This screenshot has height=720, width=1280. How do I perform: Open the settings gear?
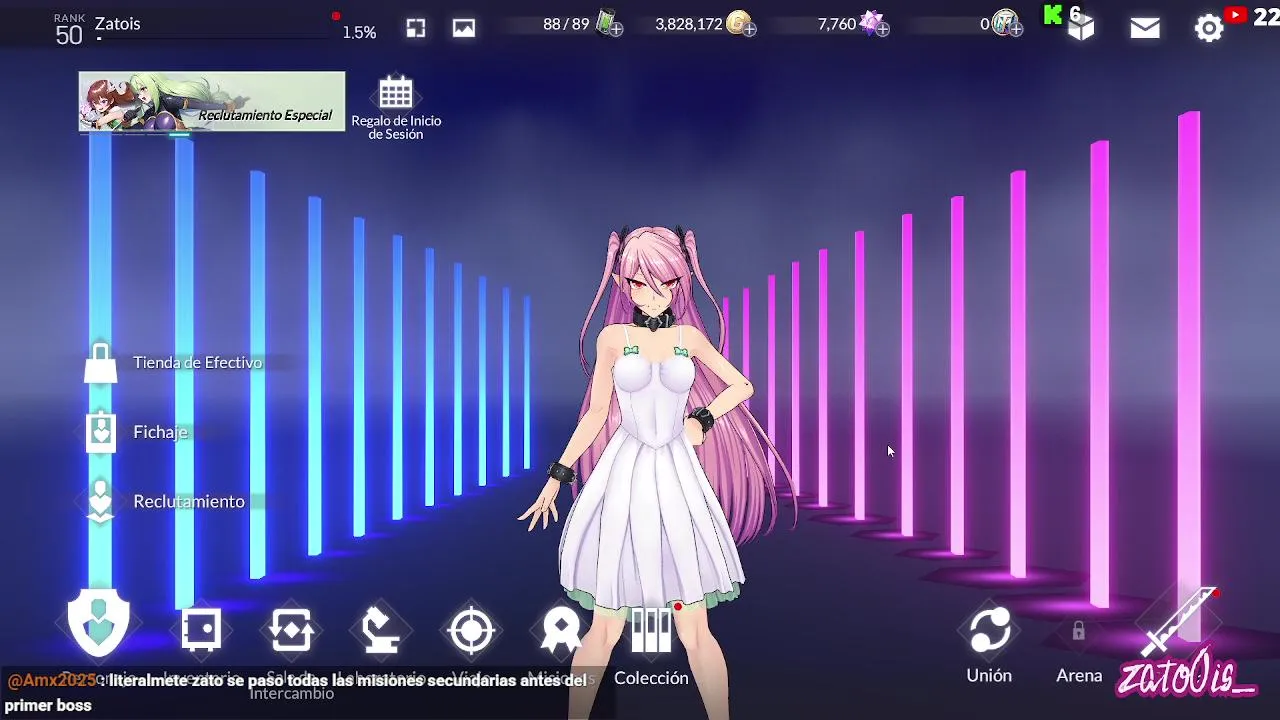(x=1209, y=28)
